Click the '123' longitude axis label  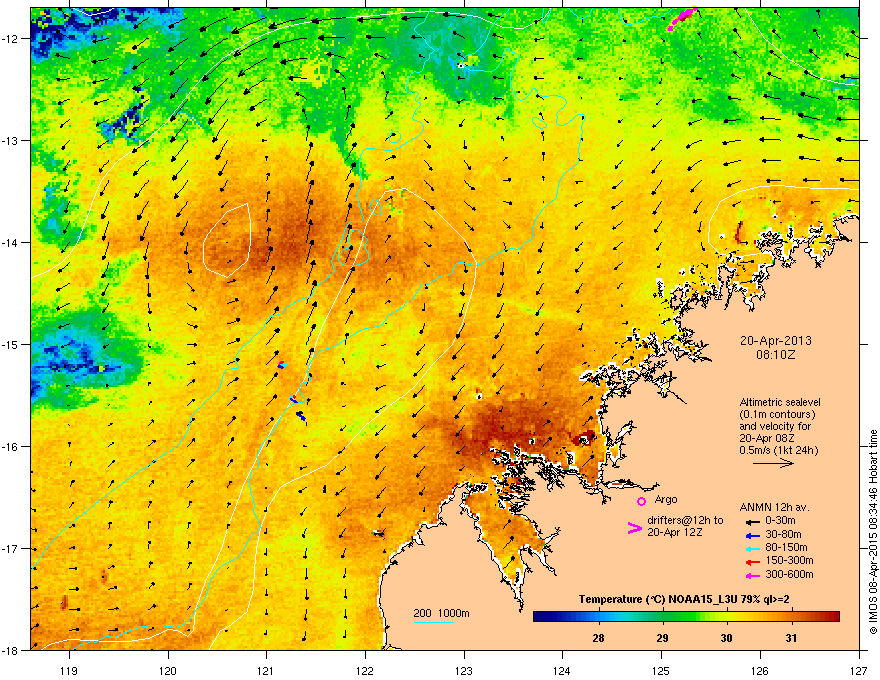(x=464, y=670)
